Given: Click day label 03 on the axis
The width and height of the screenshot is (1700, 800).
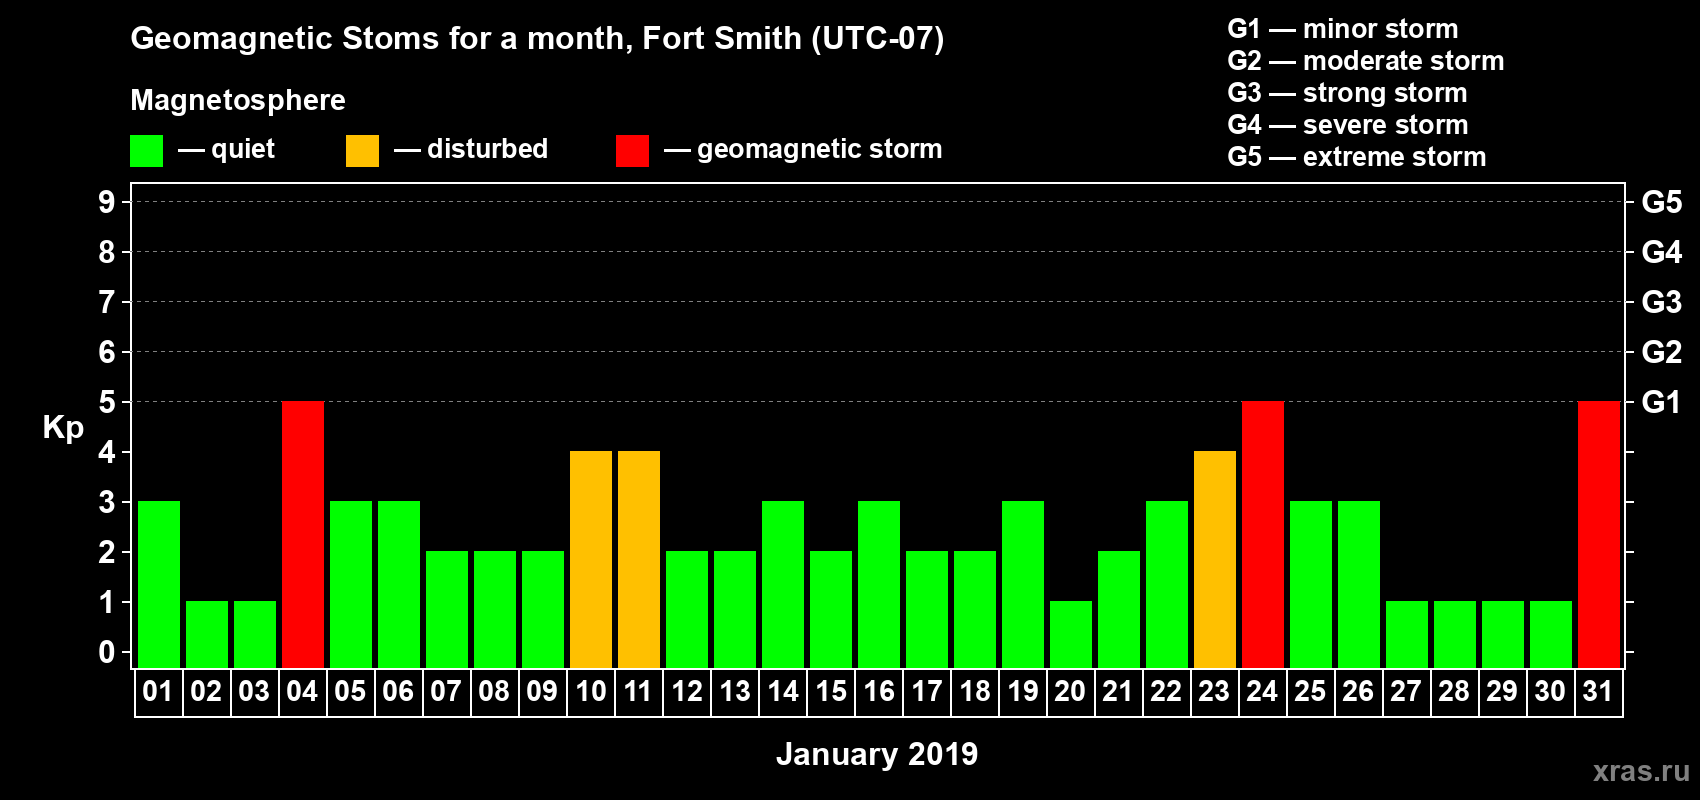Looking at the screenshot, I should [254, 691].
